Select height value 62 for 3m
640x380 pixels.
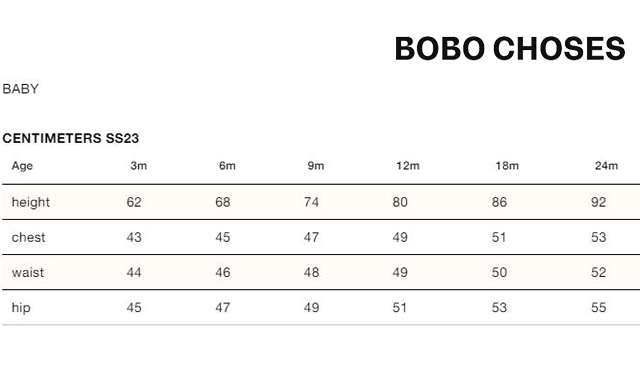point(134,202)
